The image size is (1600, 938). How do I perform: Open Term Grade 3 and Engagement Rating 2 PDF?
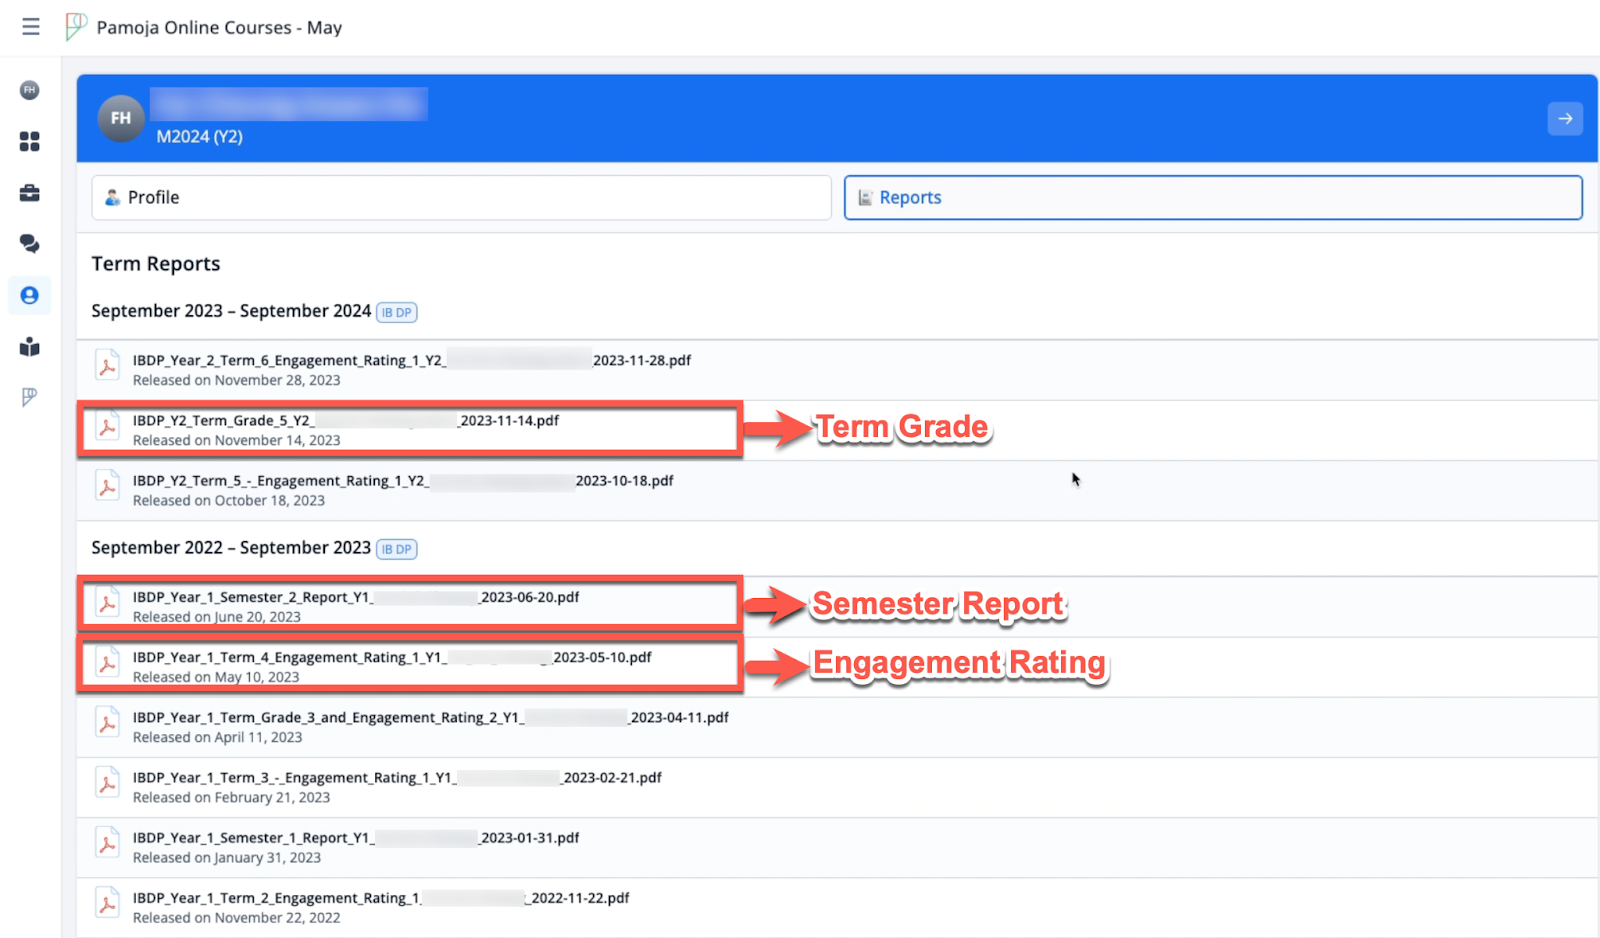[x=430, y=718]
